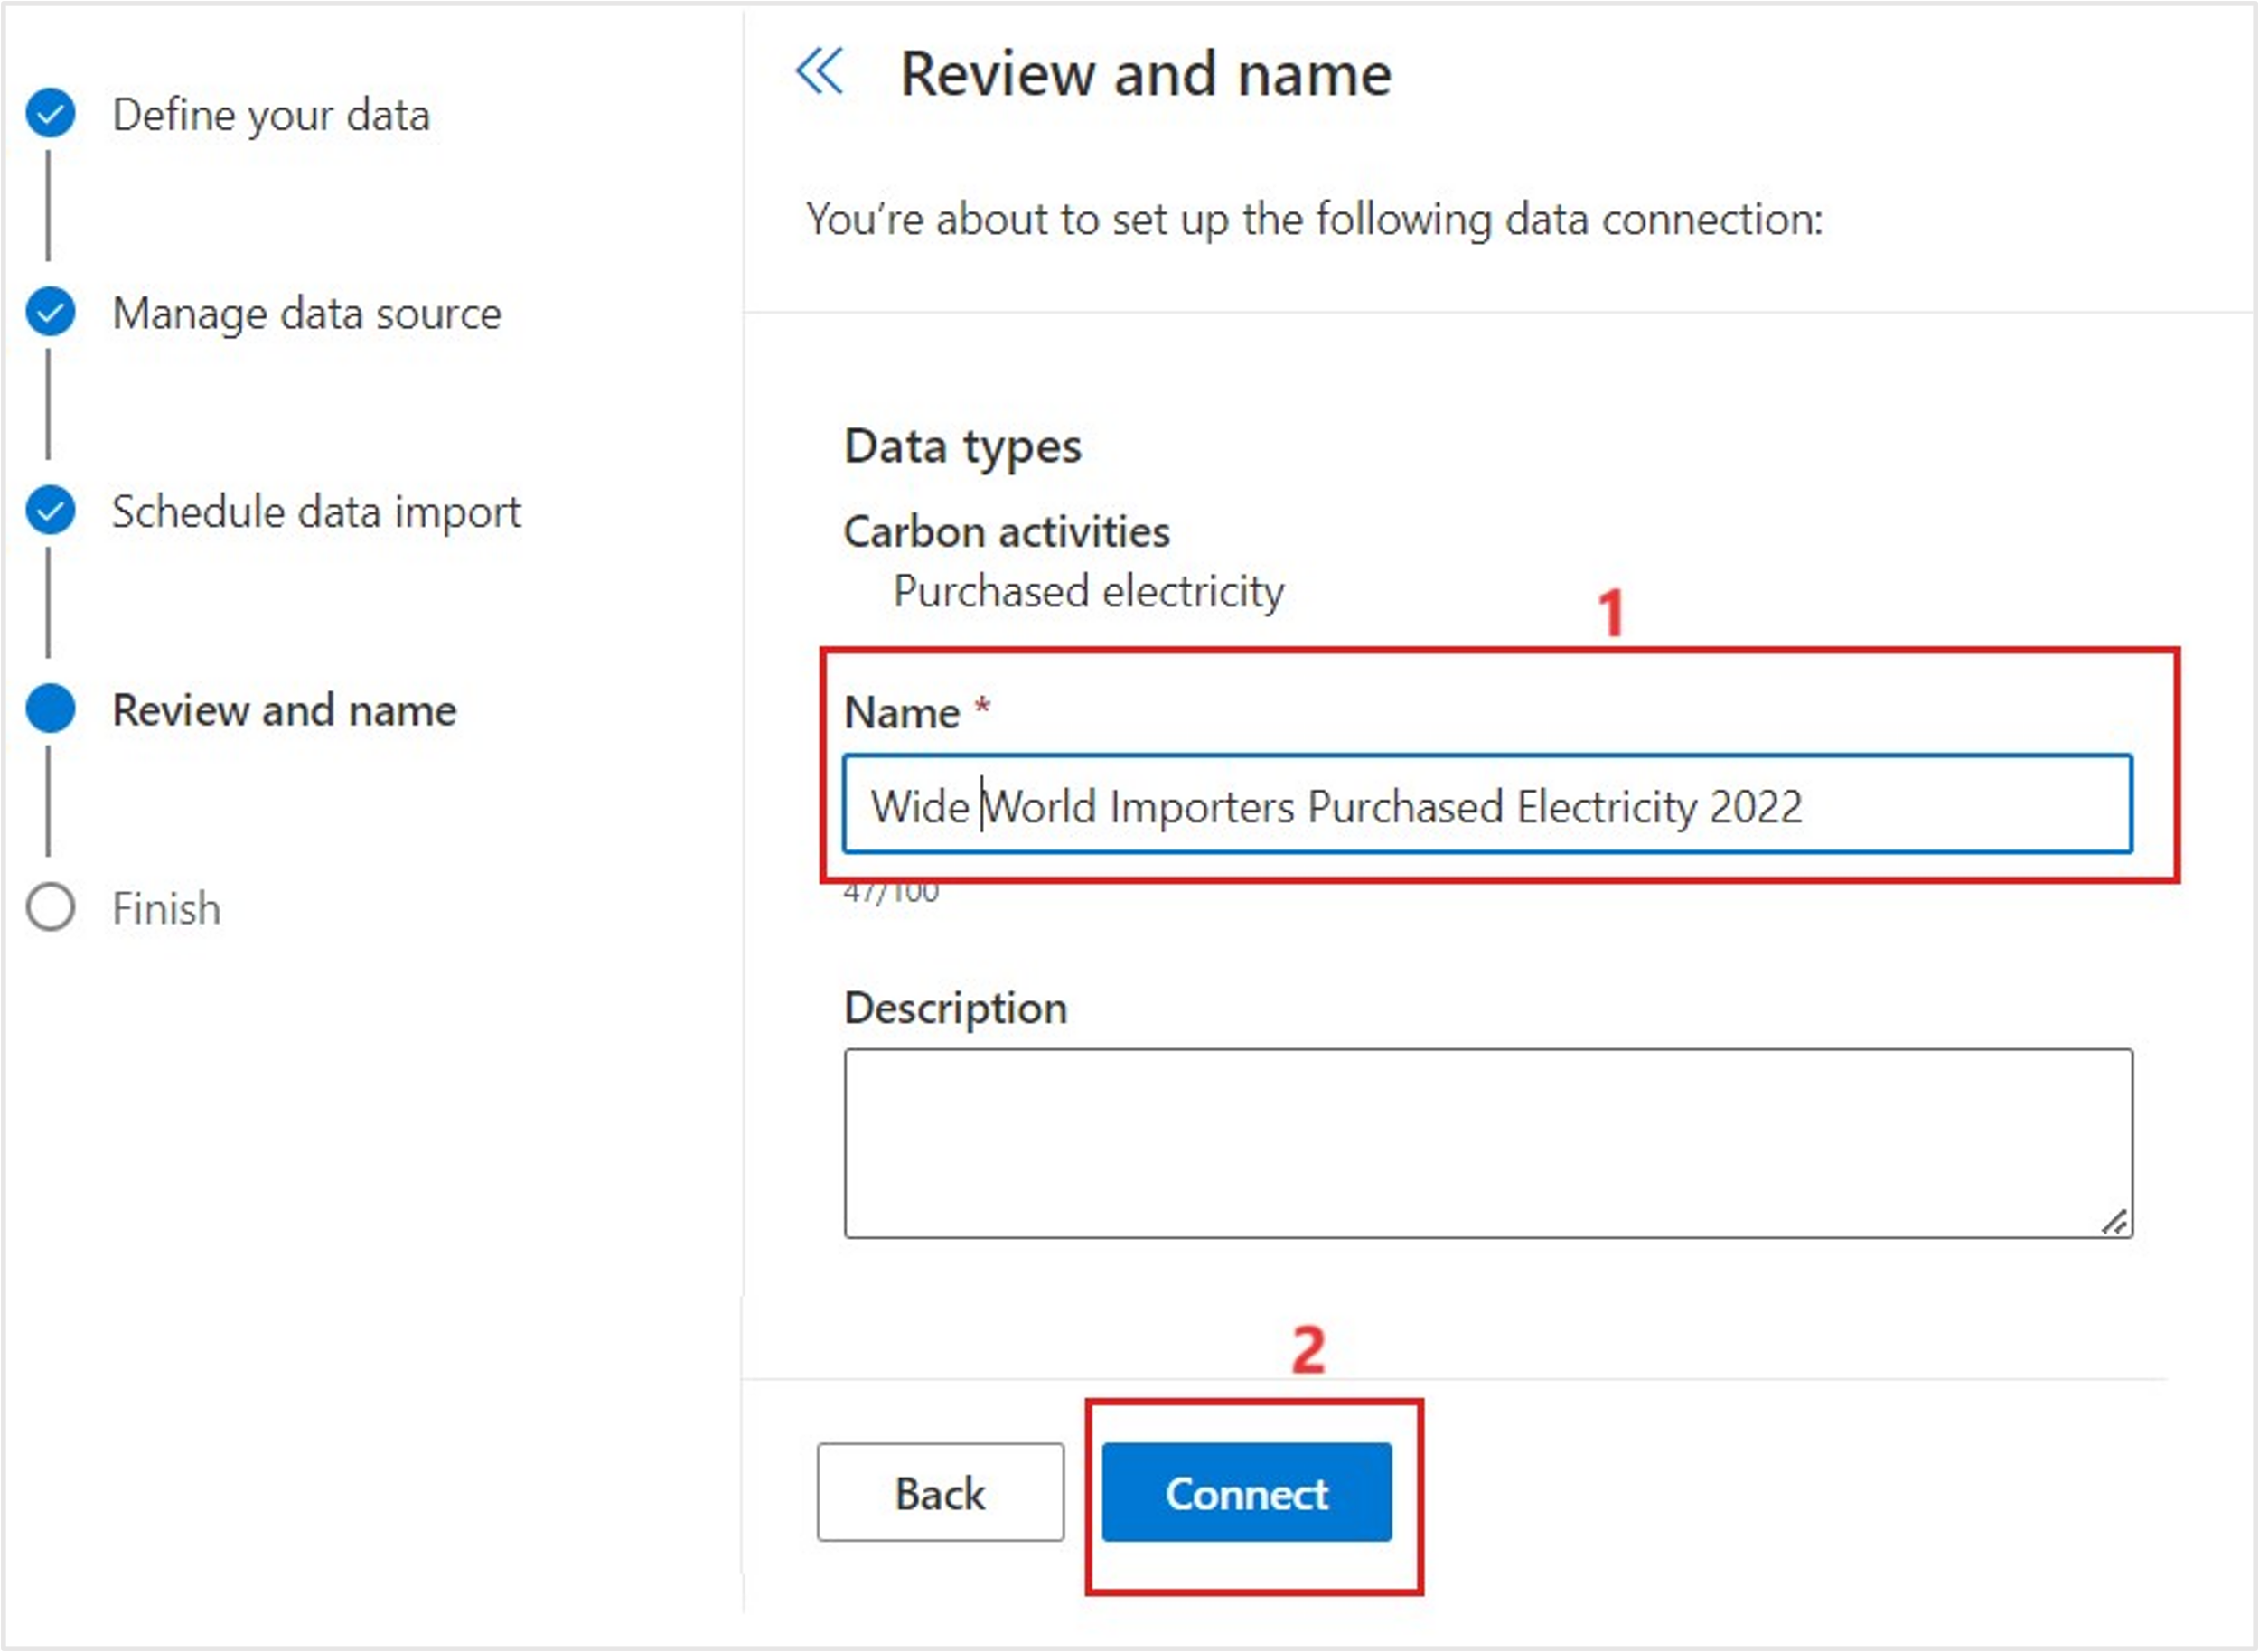
Task: Collapse the panel using double chevron icon
Action: [x=819, y=72]
